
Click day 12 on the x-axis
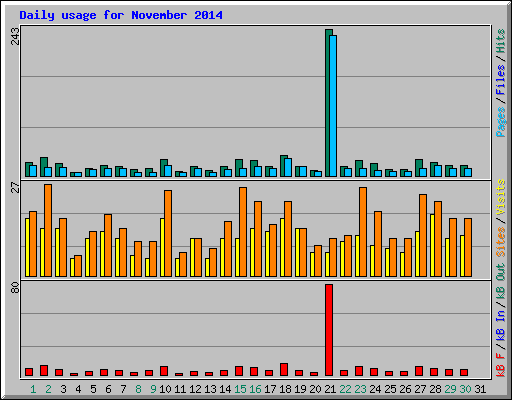coord(195,389)
